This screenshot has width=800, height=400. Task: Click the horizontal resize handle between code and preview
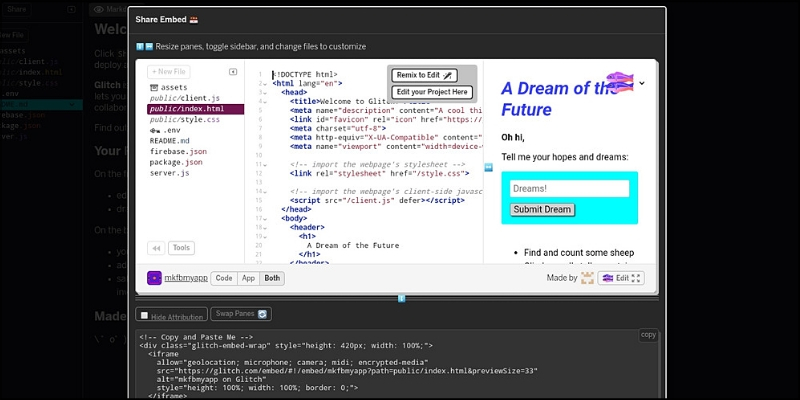(488, 167)
